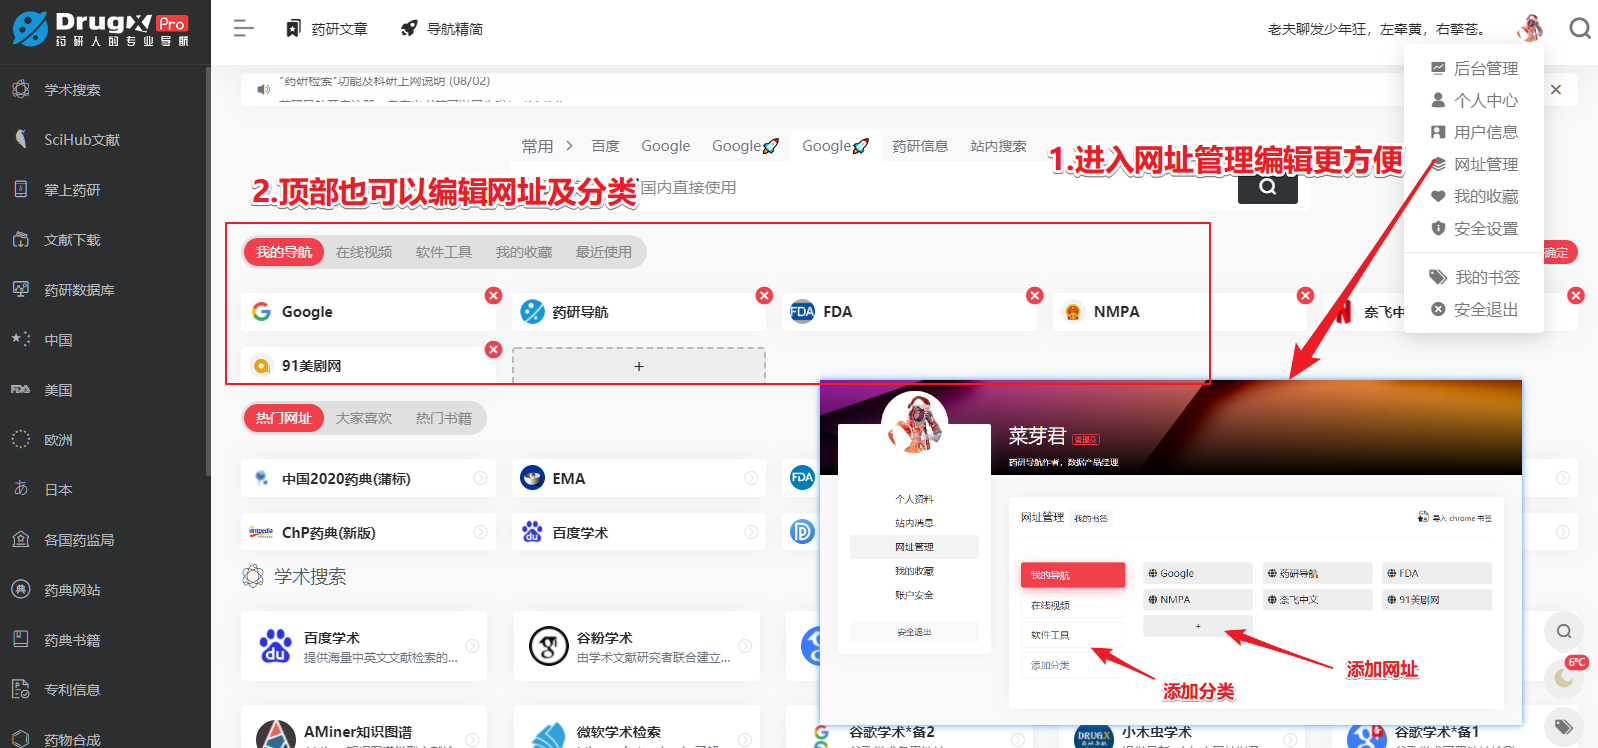Toggle the sidebar hamburger menu icon

pos(243,29)
